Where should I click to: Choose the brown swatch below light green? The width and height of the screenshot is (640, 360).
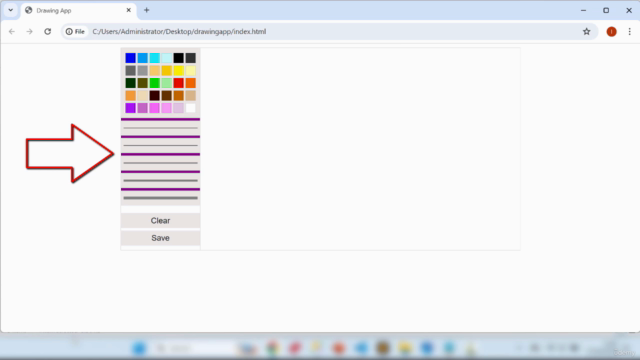pyautogui.click(x=167, y=96)
